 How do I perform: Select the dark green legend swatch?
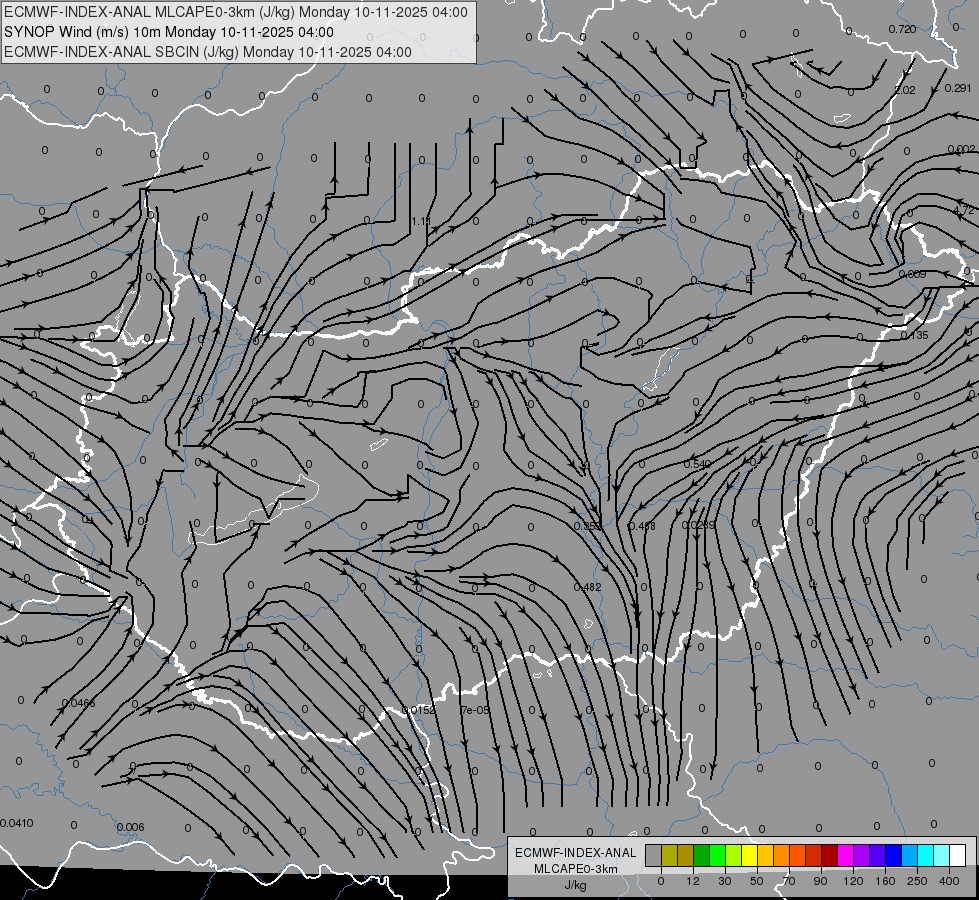pyautogui.click(x=702, y=855)
